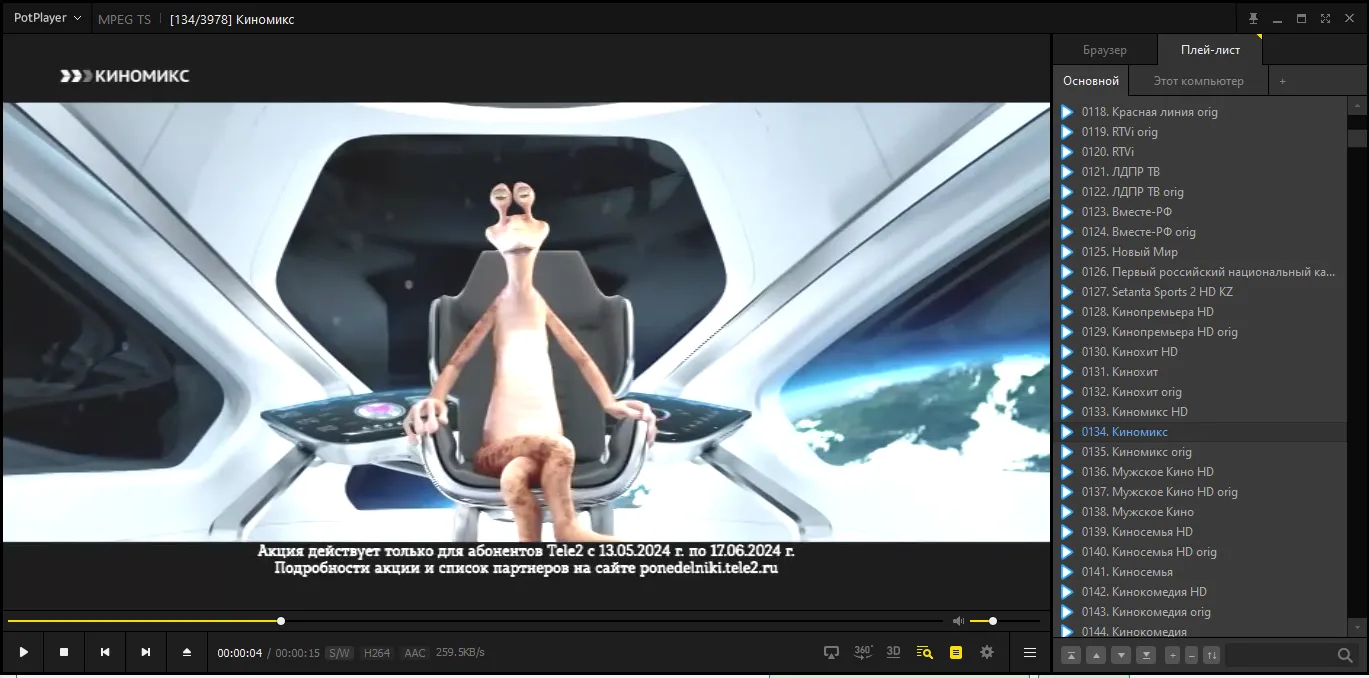The height and width of the screenshot is (678, 1369).
Task: Switch to the Плей-лист tab
Action: click(x=1210, y=50)
